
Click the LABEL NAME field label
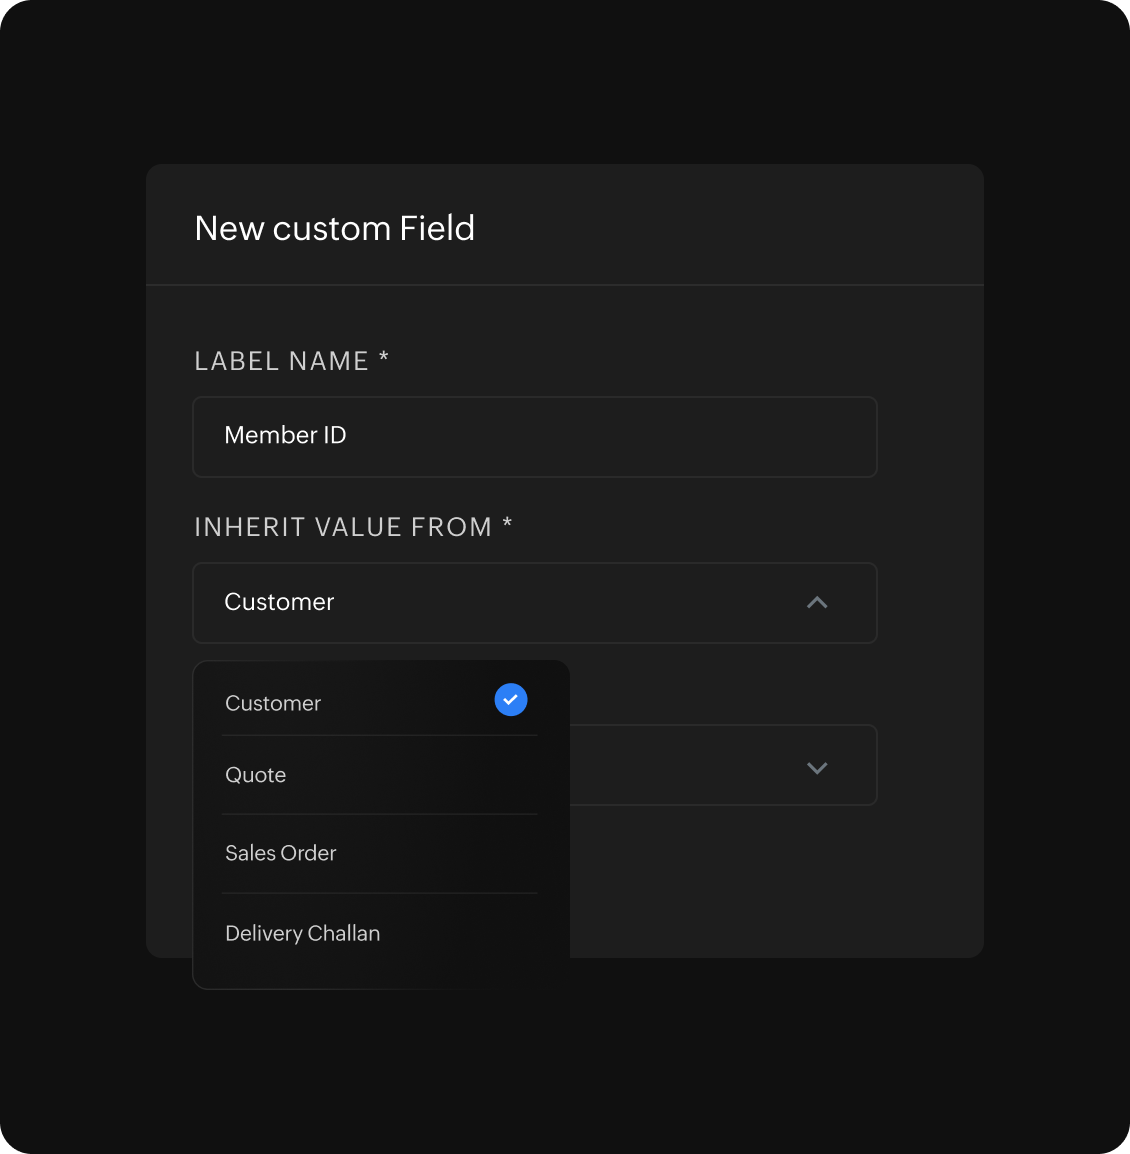point(281,361)
